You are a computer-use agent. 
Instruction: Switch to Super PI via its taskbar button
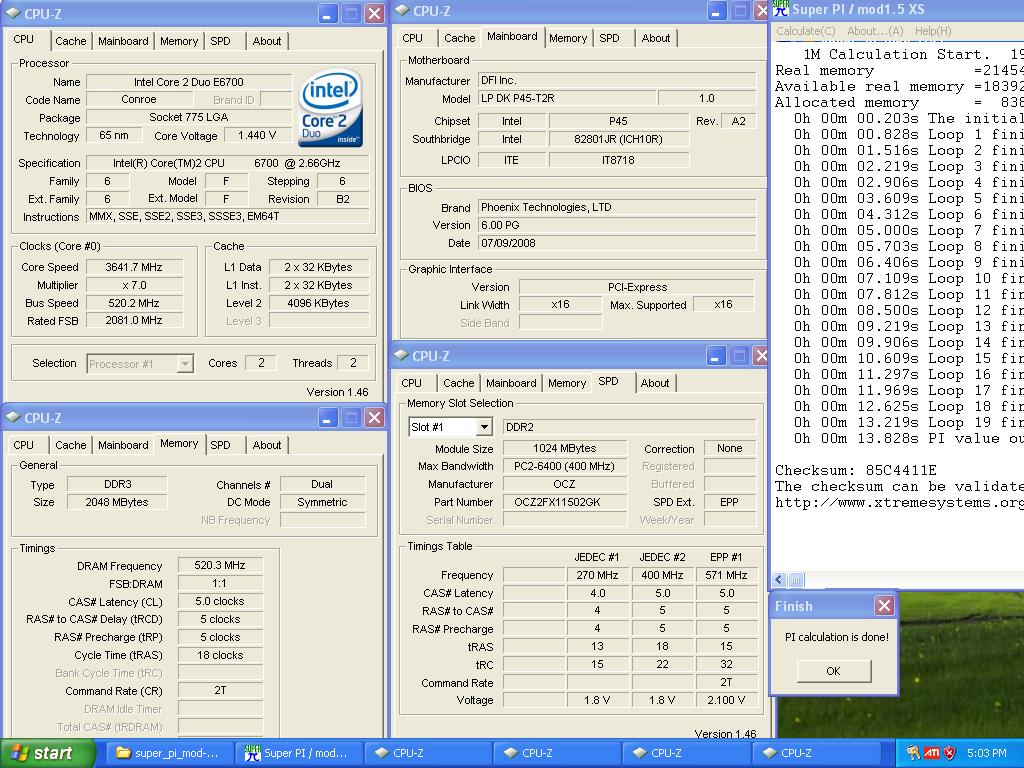(x=297, y=753)
